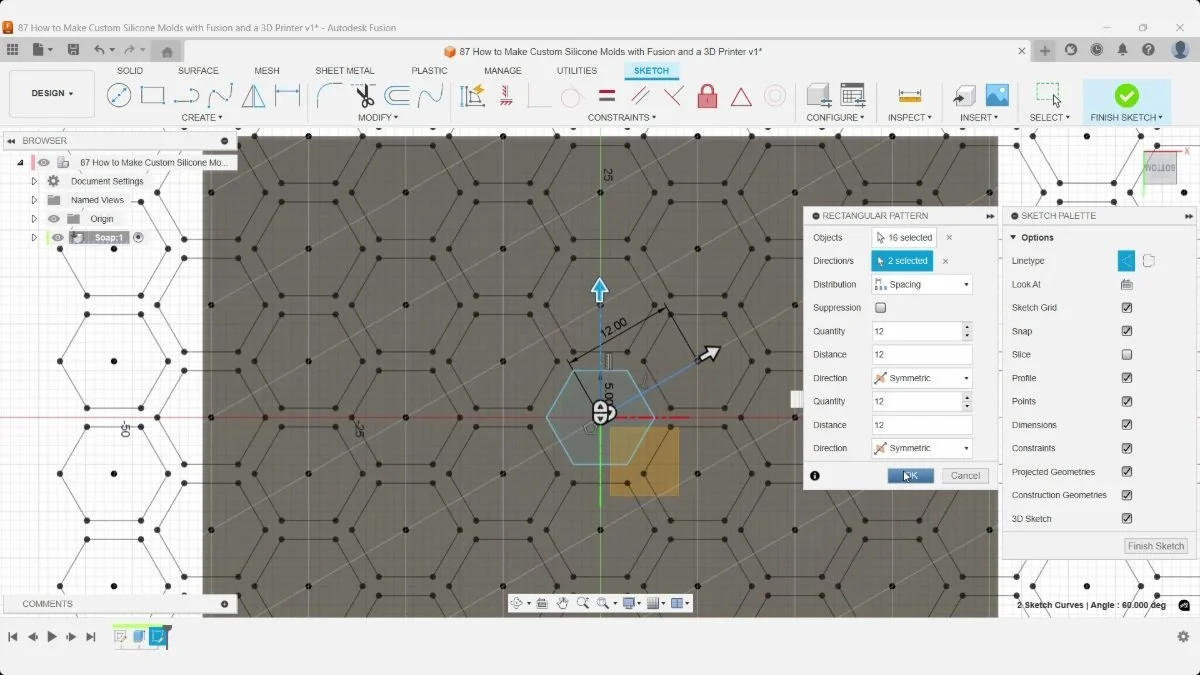Click the notifications bell icon
Screen dimensions: 1200x675
coord(1123,50)
